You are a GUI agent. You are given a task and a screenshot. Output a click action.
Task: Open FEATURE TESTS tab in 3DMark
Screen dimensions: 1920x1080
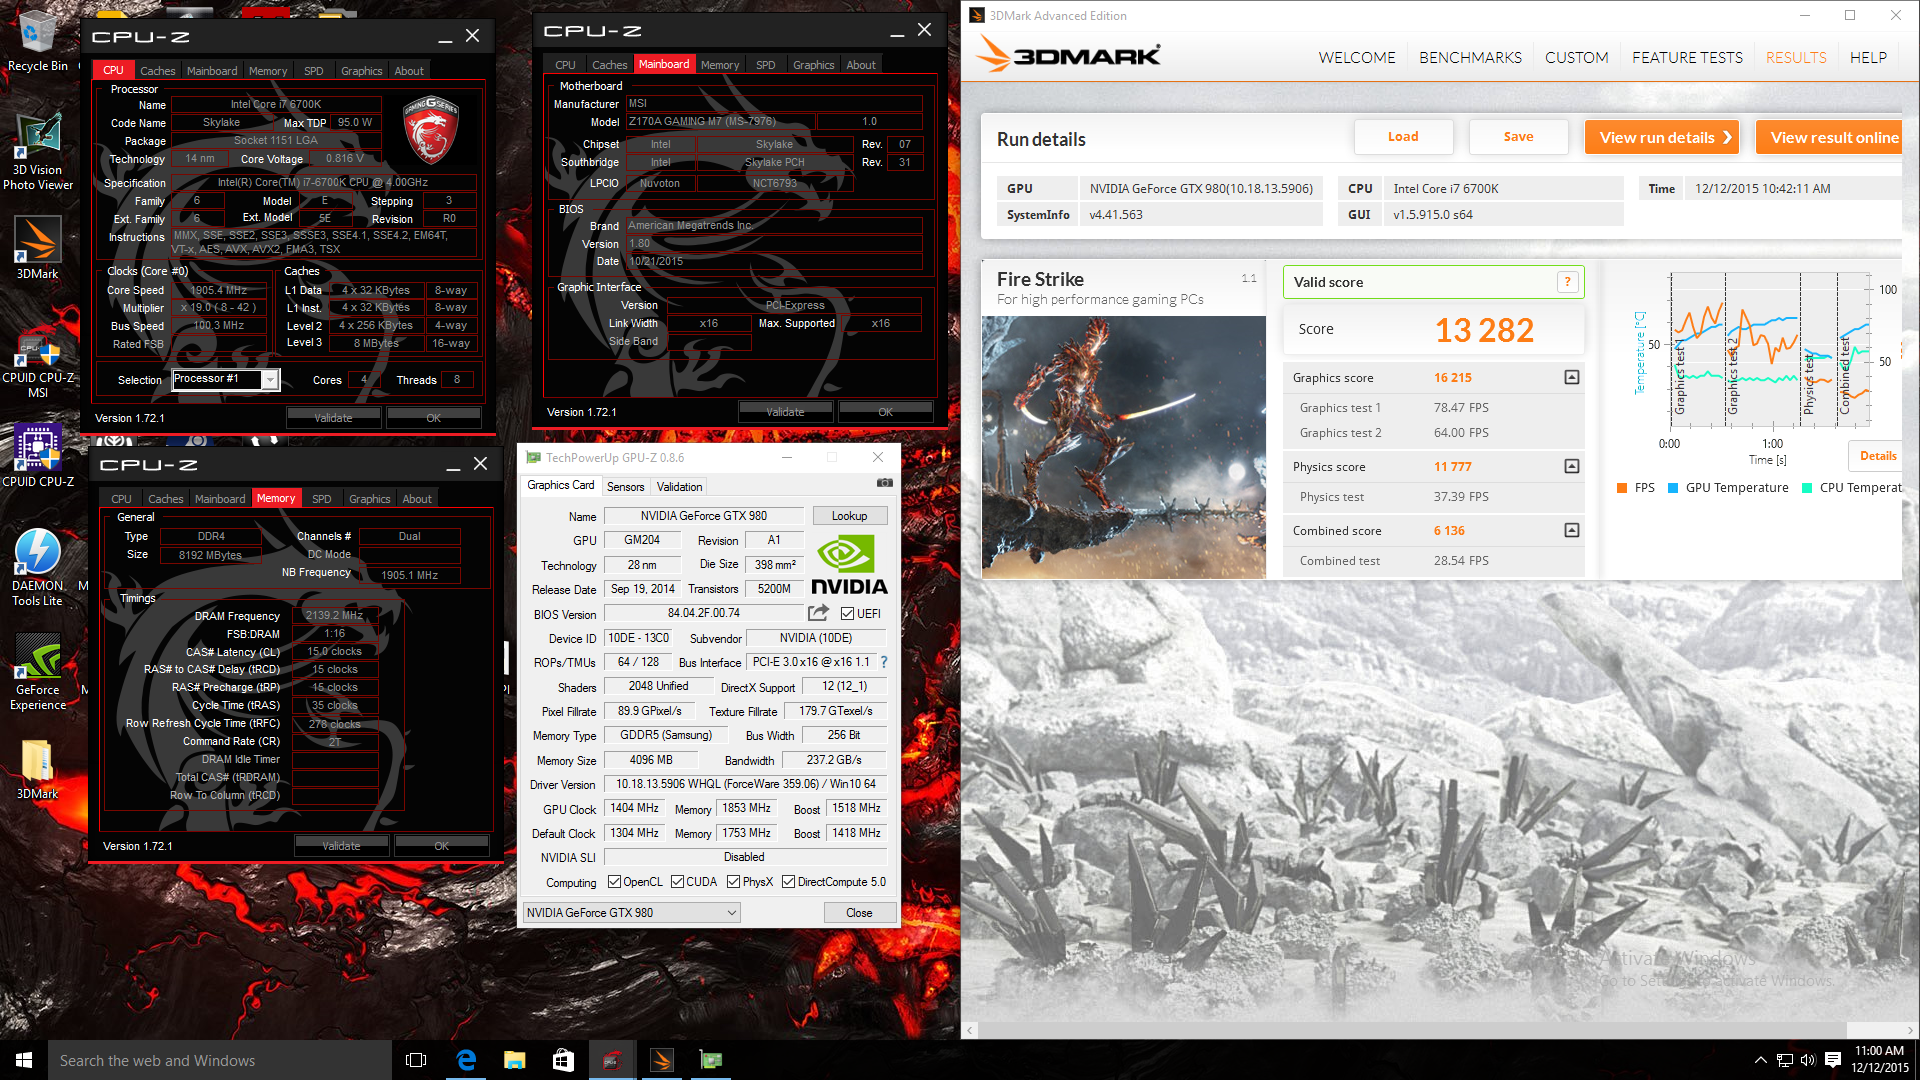point(1687,57)
